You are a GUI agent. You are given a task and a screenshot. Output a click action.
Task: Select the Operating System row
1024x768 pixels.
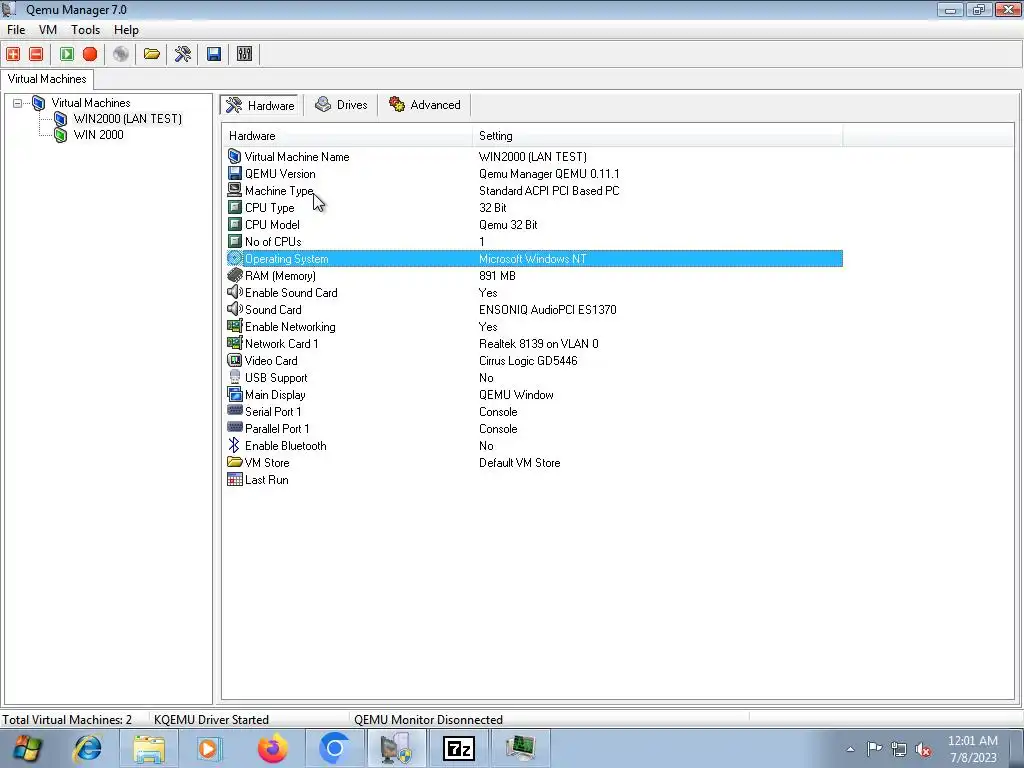(534, 259)
